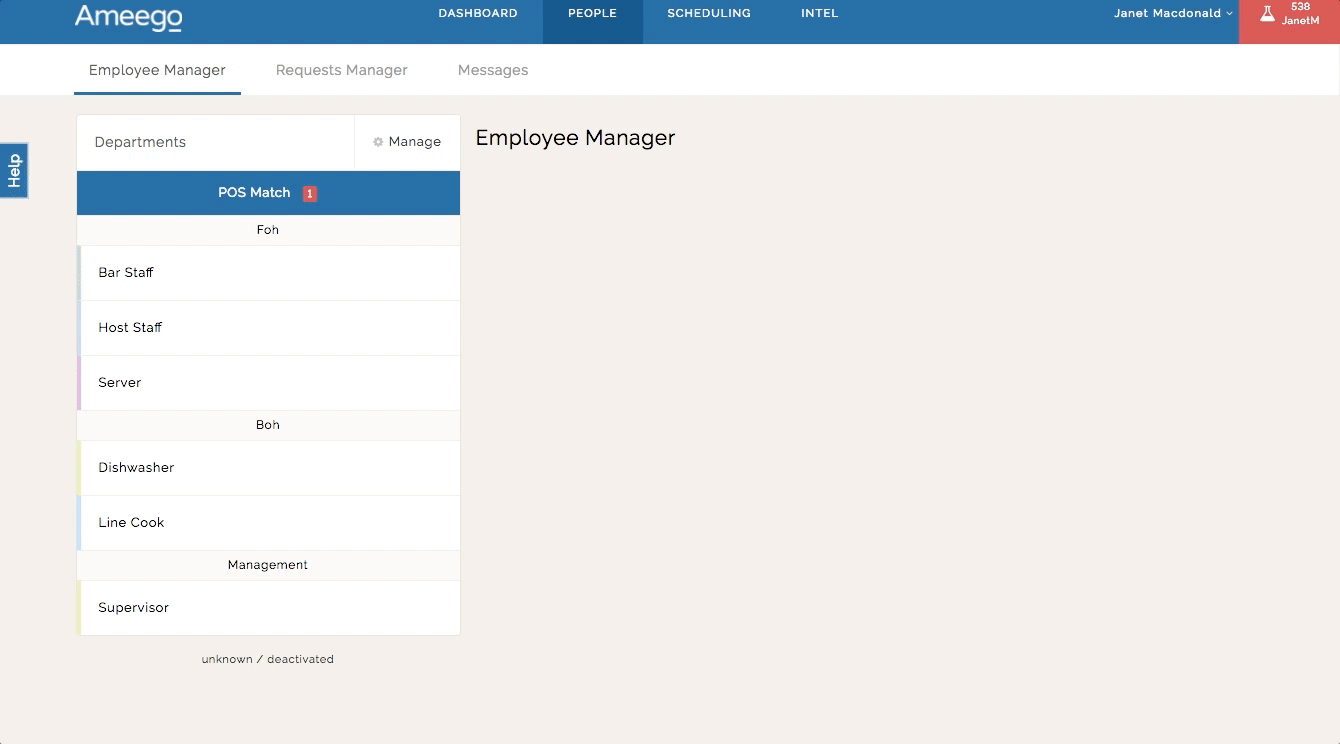Open the Intel menu
The height and width of the screenshot is (744, 1340).
820,14
